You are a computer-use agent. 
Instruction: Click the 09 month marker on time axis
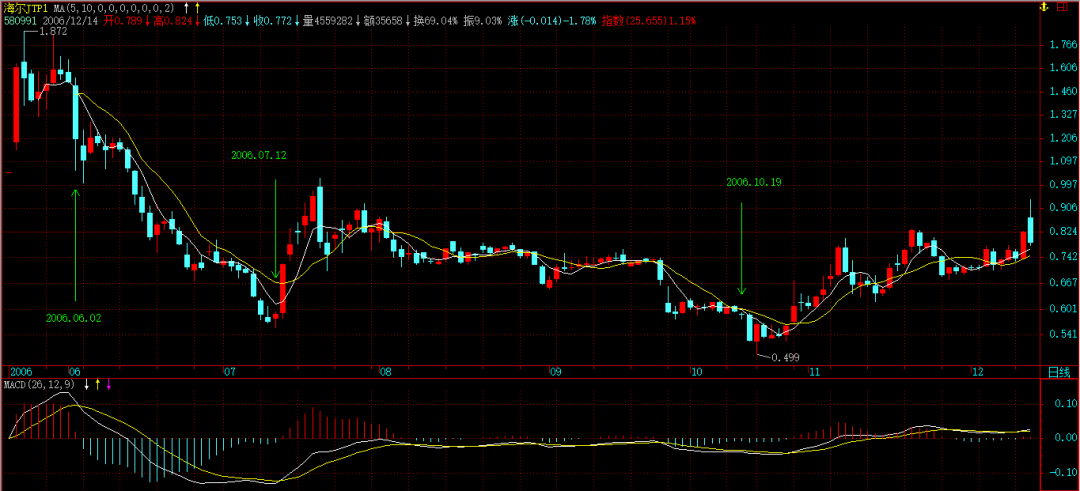click(555, 373)
